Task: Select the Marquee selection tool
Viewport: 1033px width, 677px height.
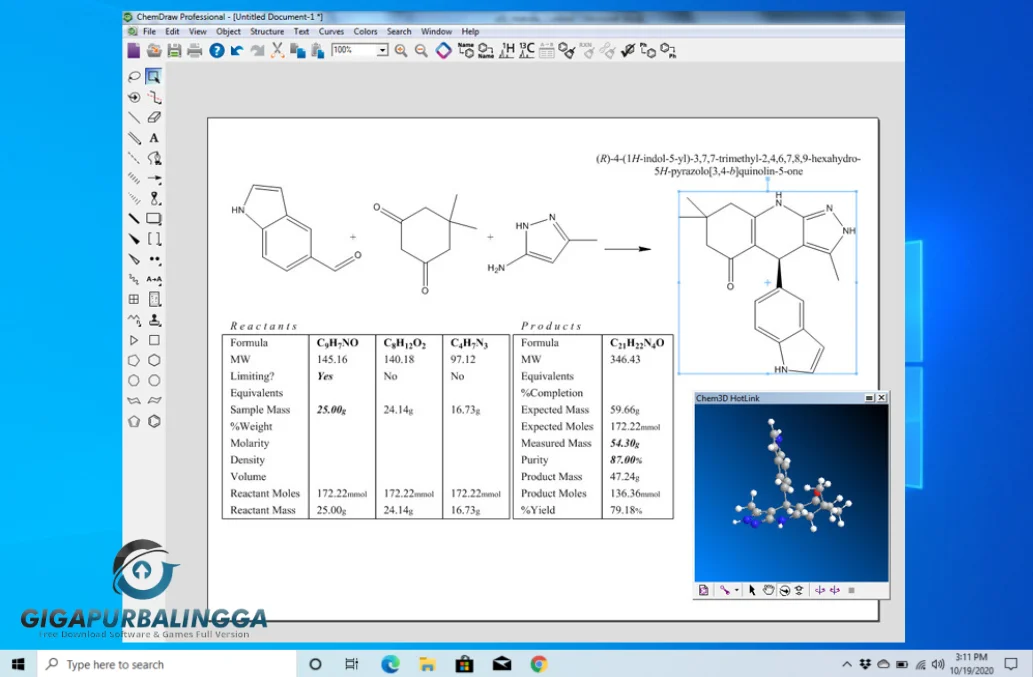Action: point(154,76)
